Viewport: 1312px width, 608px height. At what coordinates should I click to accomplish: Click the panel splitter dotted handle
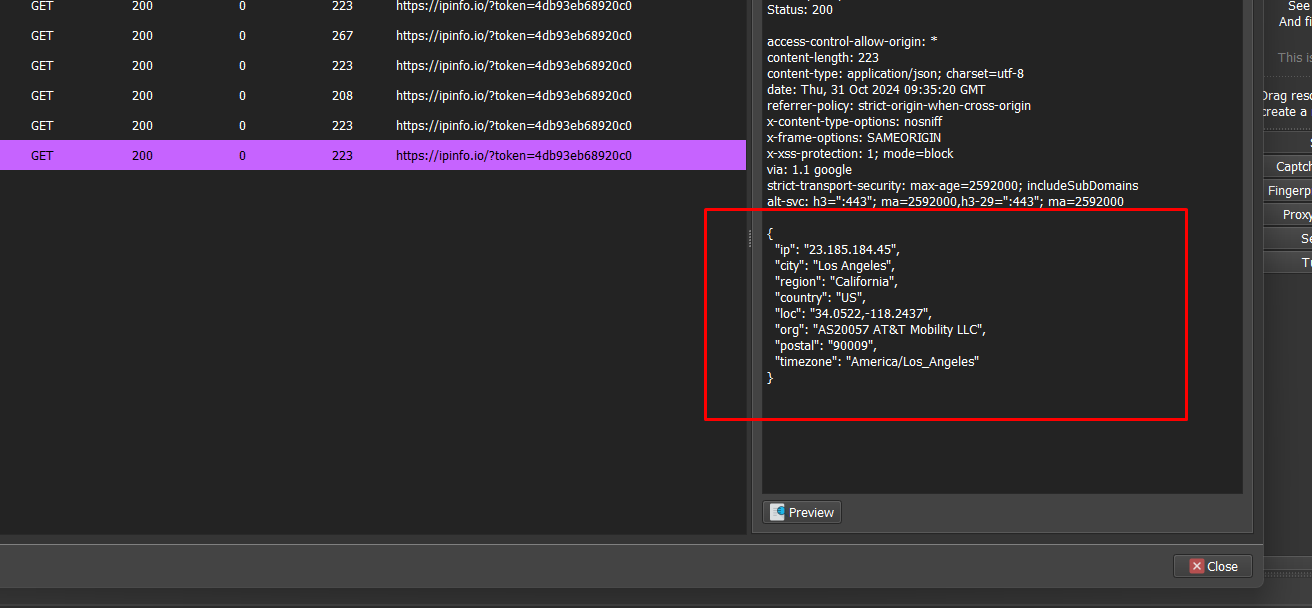tap(750, 238)
